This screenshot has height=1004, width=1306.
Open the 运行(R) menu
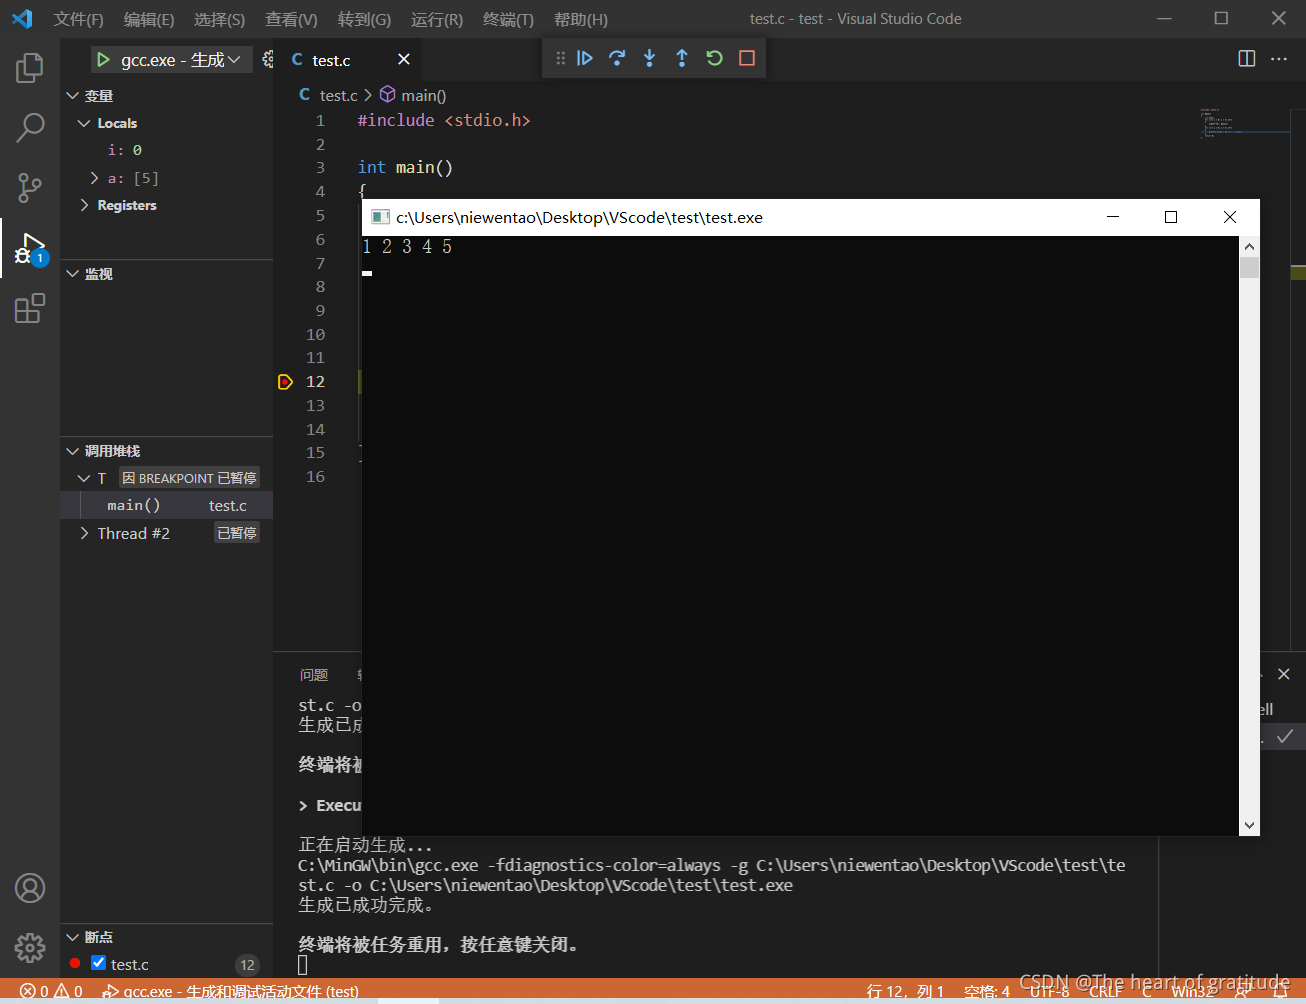(x=437, y=19)
